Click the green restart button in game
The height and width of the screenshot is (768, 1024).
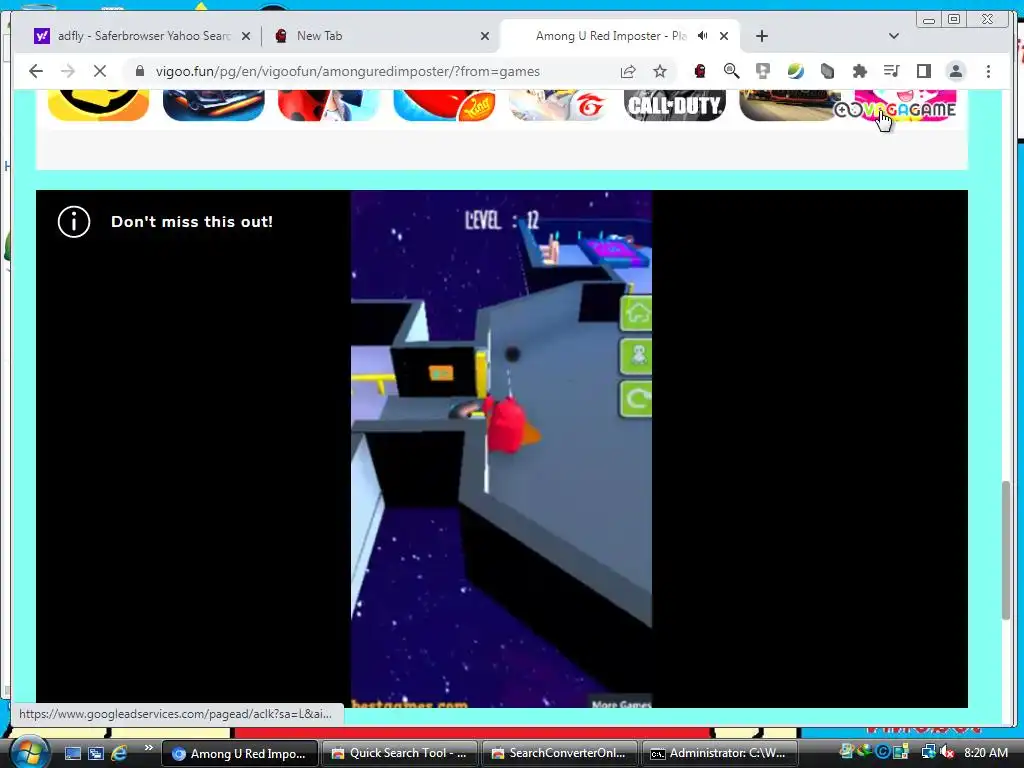tap(636, 399)
